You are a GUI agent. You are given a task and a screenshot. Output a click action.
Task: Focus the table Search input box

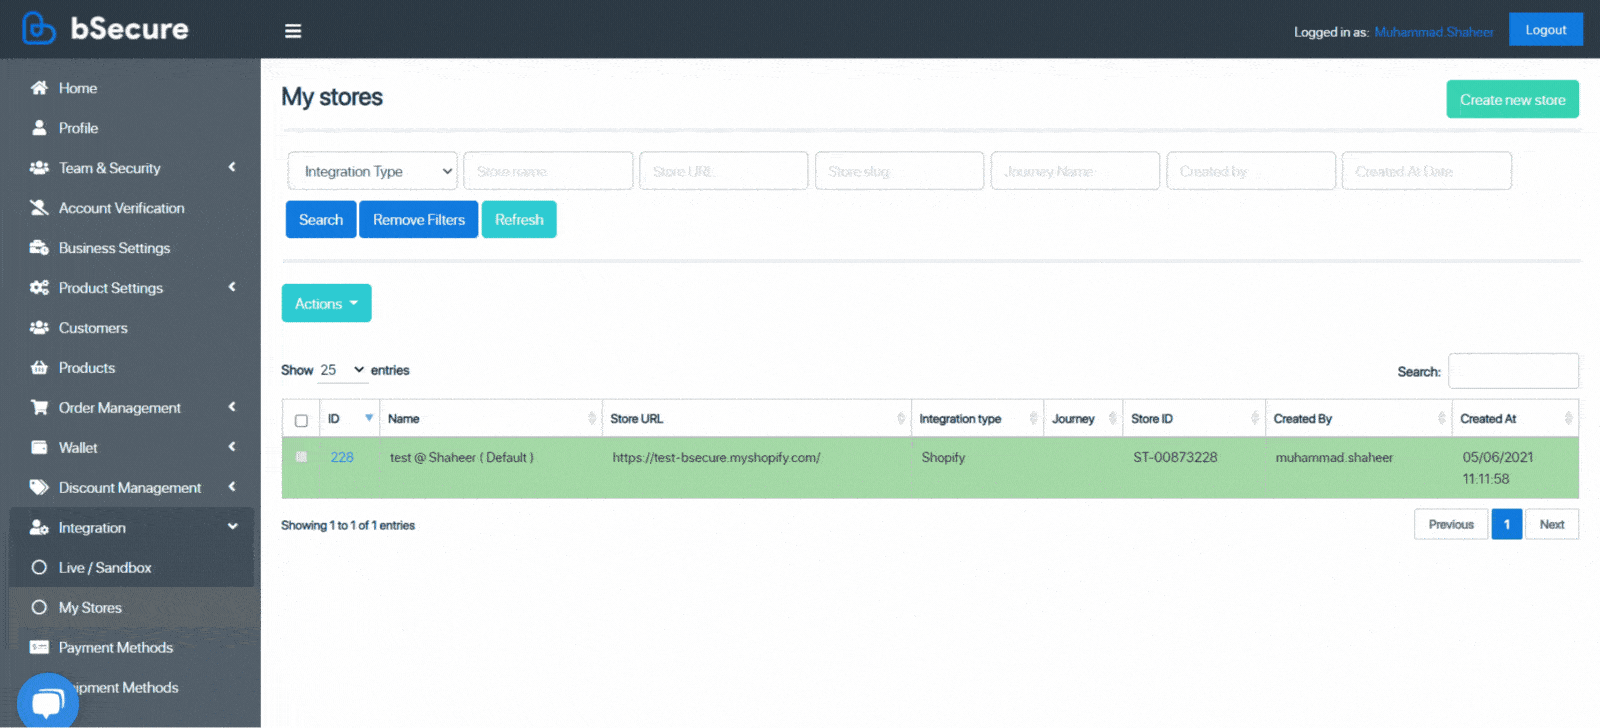click(x=1513, y=371)
